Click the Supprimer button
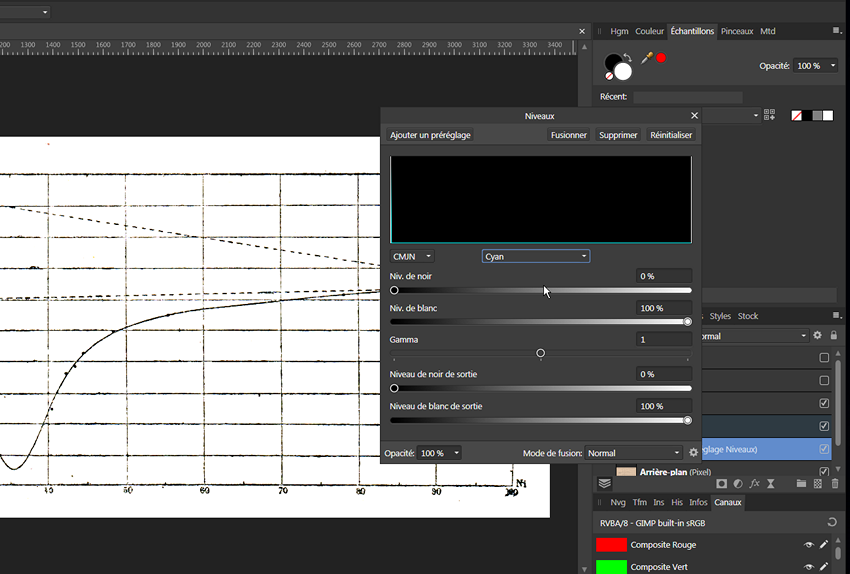850x574 pixels. pyautogui.click(x=618, y=135)
